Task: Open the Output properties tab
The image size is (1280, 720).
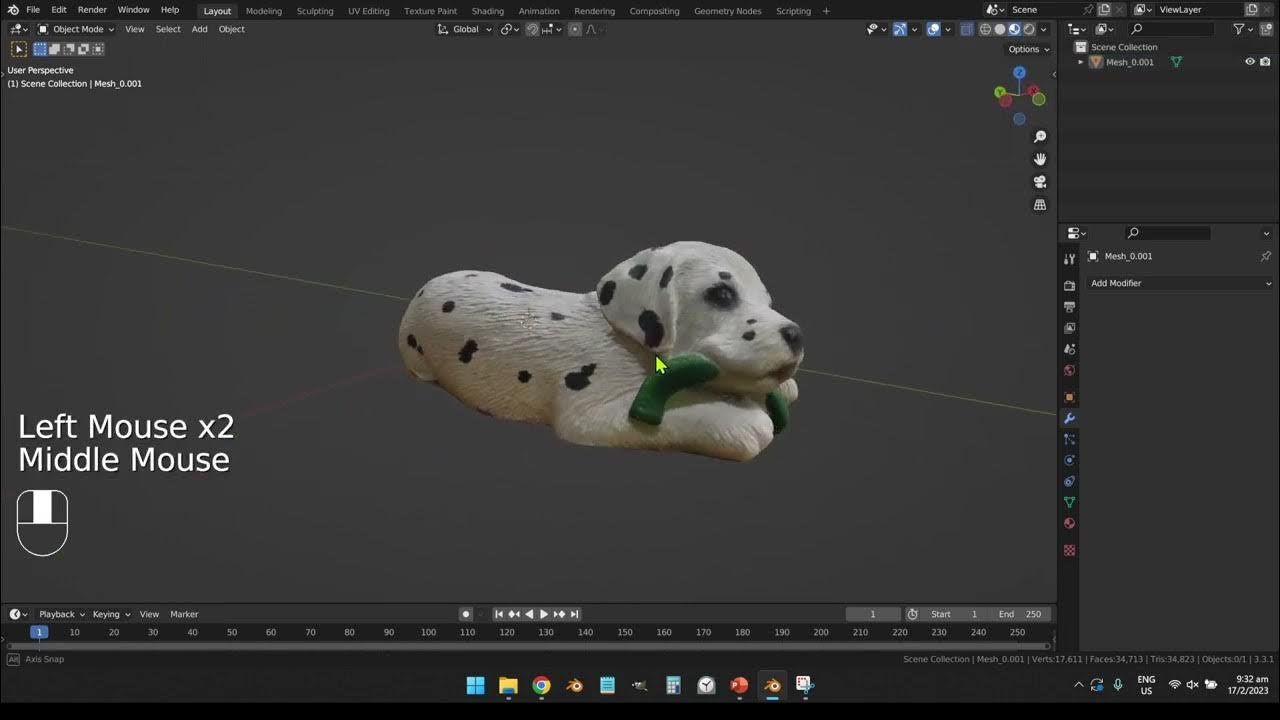Action: [x=1069, y=307]
